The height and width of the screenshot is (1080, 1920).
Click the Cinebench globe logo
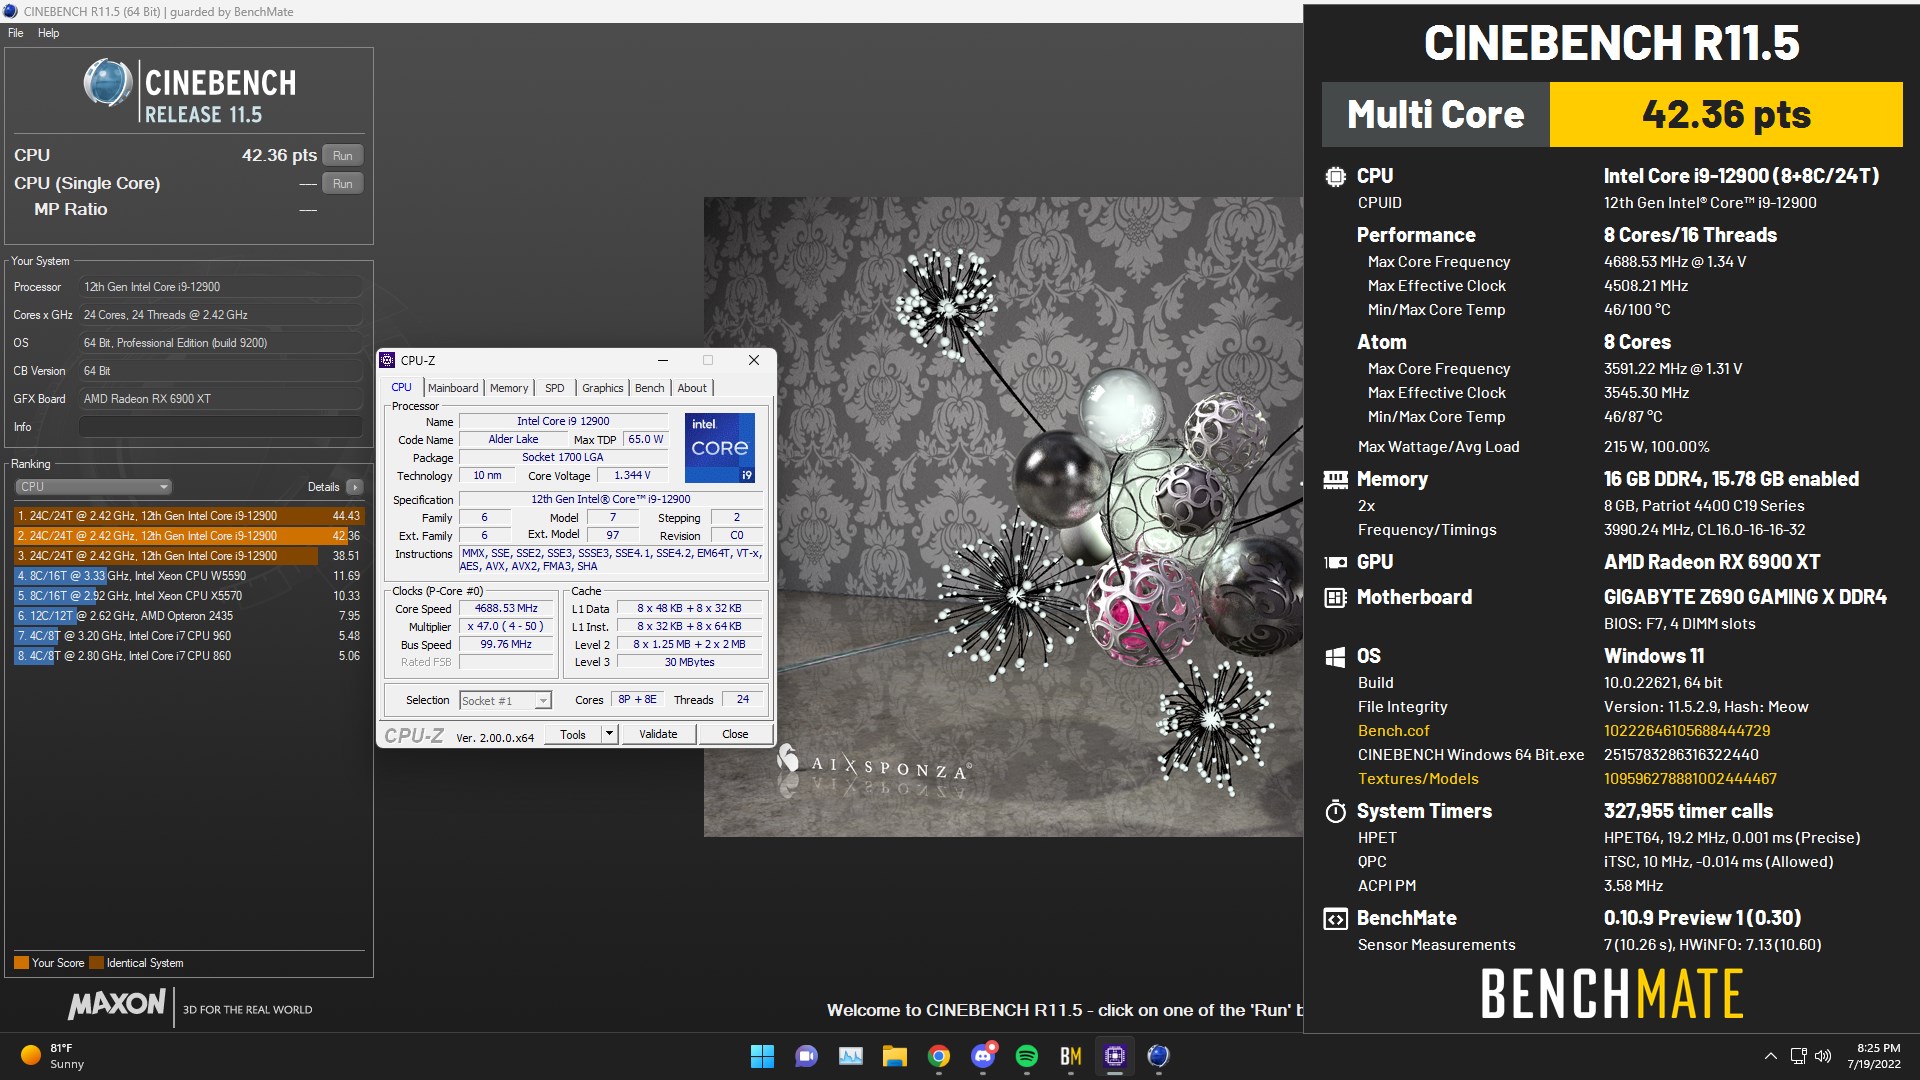[108, 83]
